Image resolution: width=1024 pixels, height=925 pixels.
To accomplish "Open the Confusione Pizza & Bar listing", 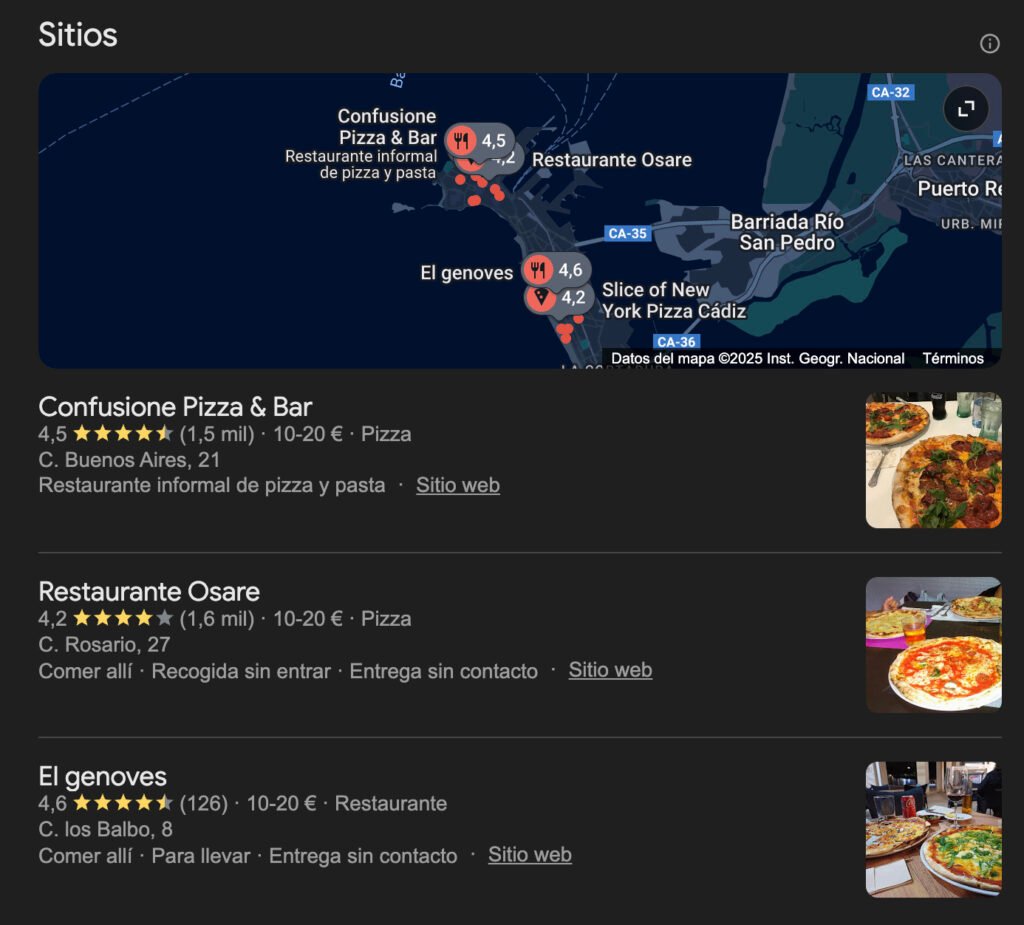I will pos(174,407).
